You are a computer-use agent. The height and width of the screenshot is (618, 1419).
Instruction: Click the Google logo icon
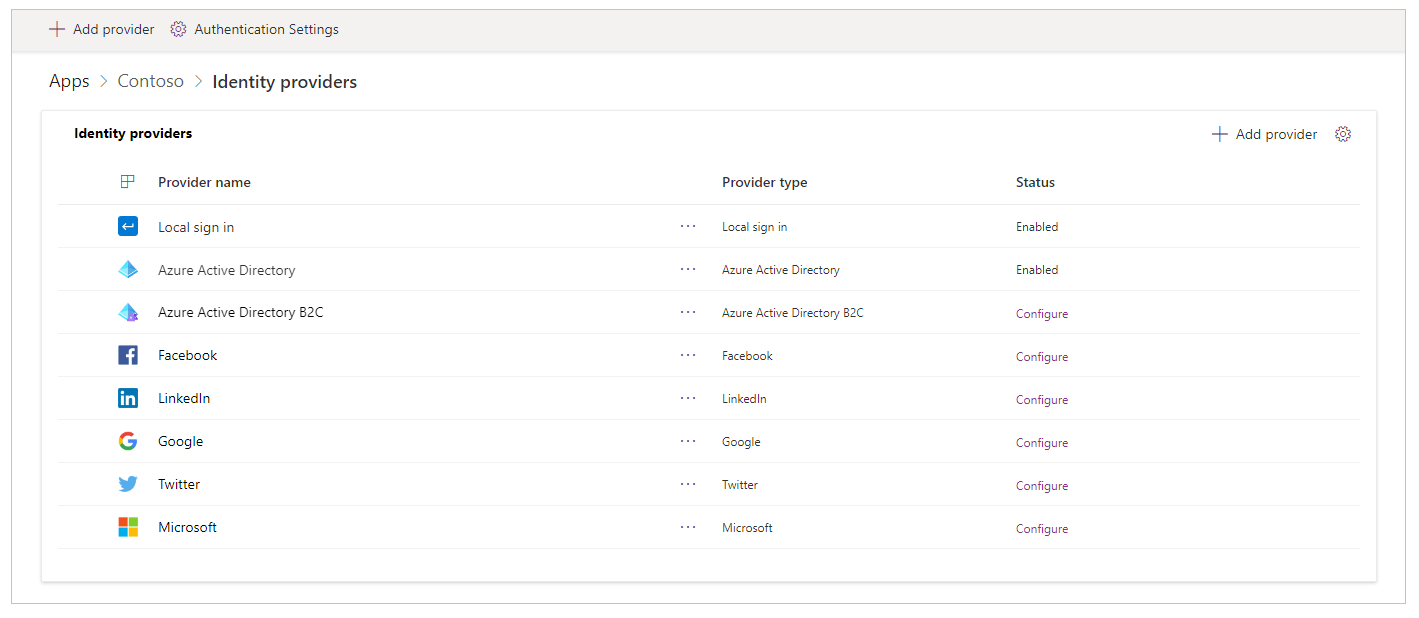coord(128,441)
